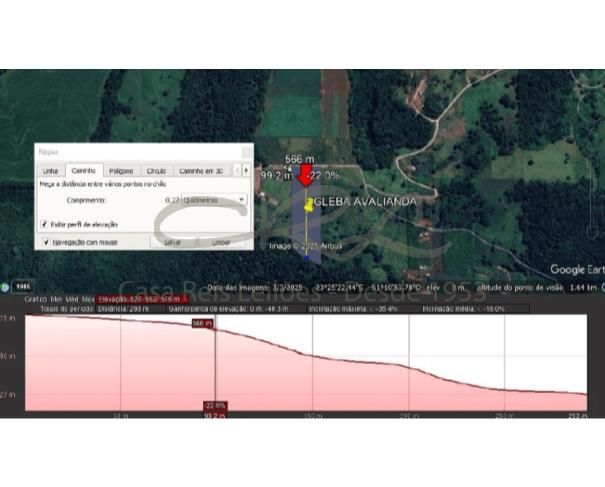Click the Comprimento value 0.27
The height and width of the screenshot is (487, 605).
coord(172,200)
